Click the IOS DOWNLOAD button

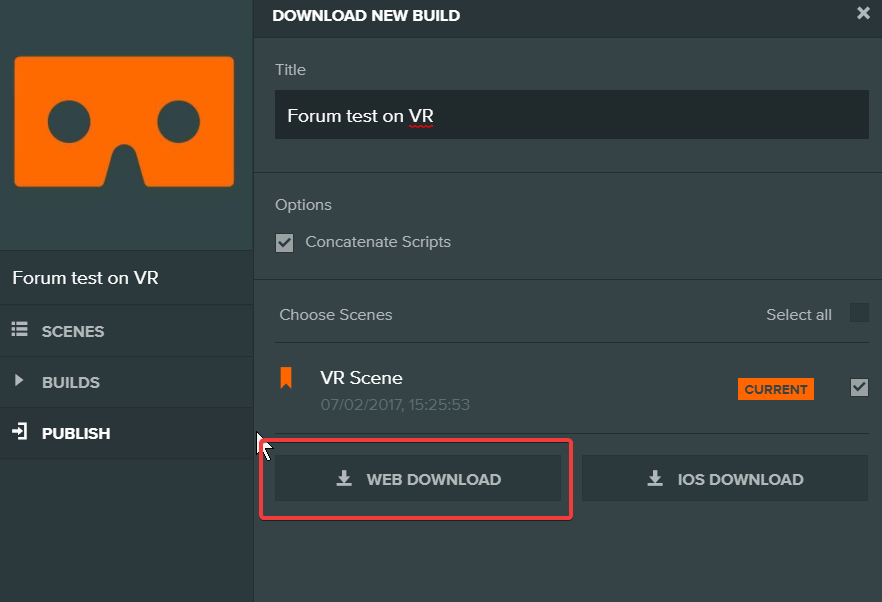point(725,478)
